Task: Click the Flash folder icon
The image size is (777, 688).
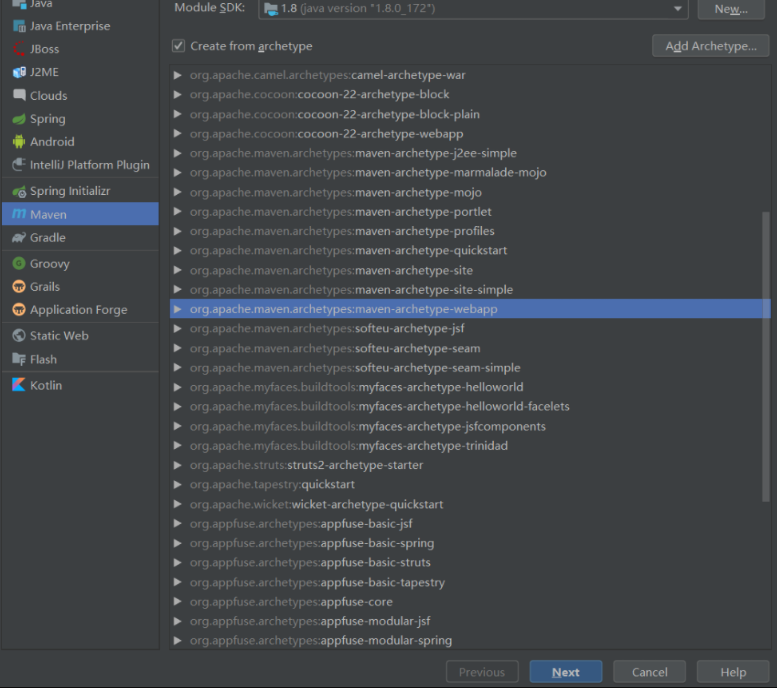Action: (x=19, y=359)
